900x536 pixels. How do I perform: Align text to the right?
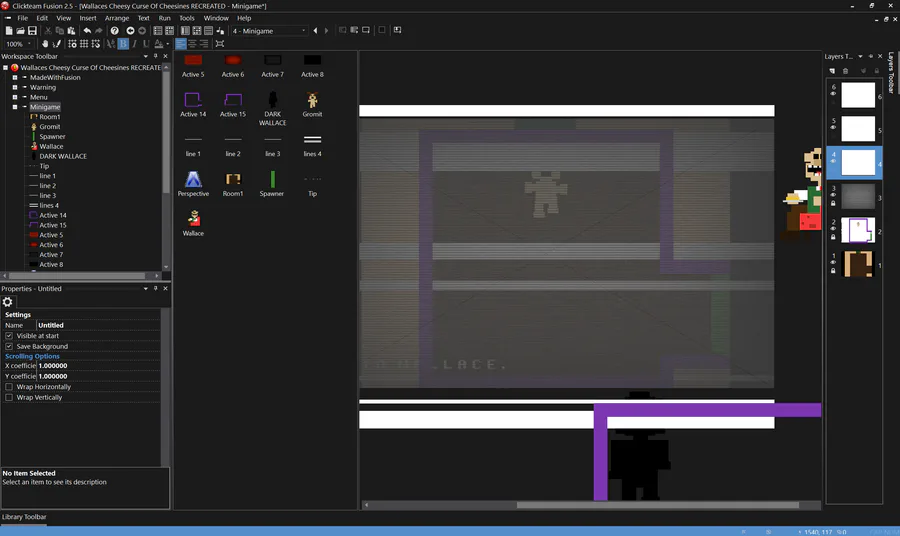(x=204, y=44)
